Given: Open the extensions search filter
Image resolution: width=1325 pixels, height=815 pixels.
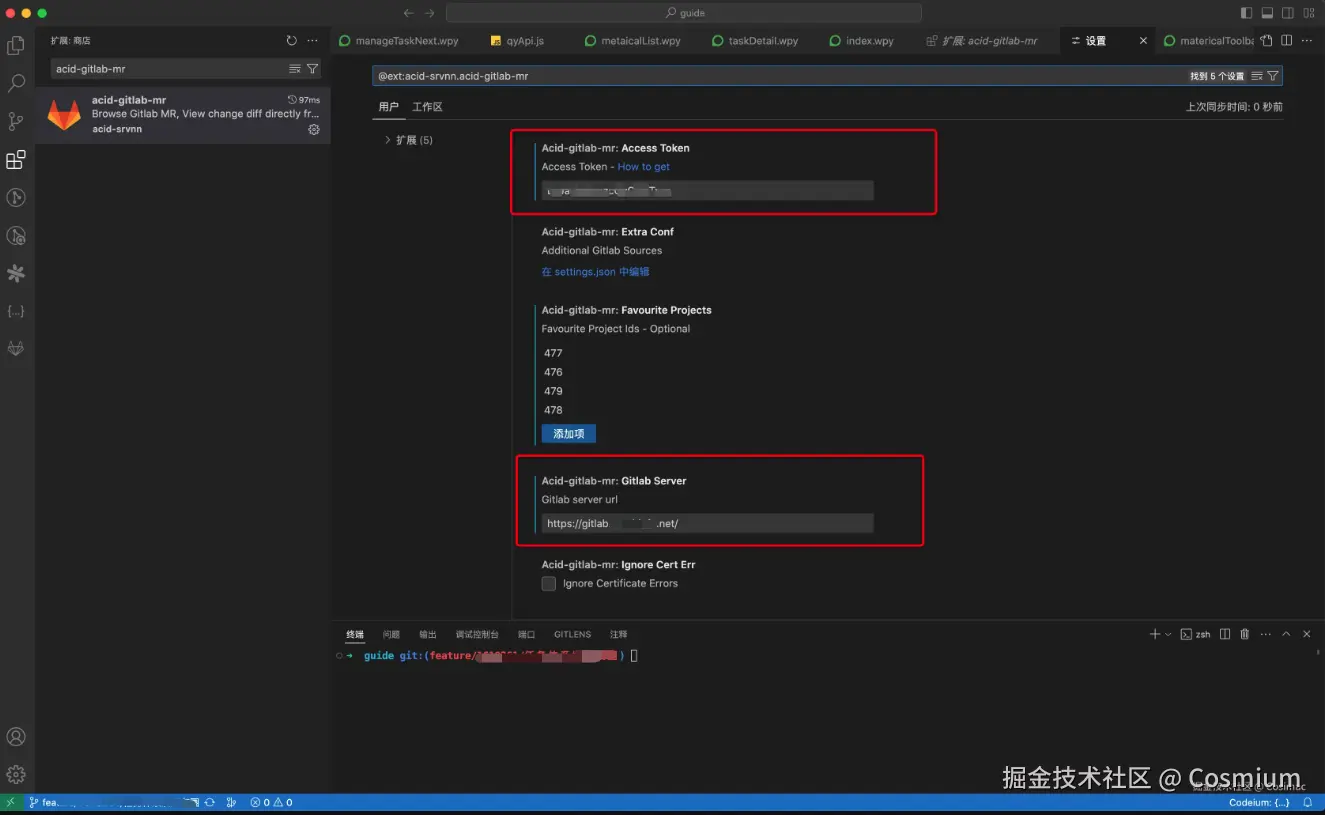Looking at the screenshot, I should tap(312, 69).
